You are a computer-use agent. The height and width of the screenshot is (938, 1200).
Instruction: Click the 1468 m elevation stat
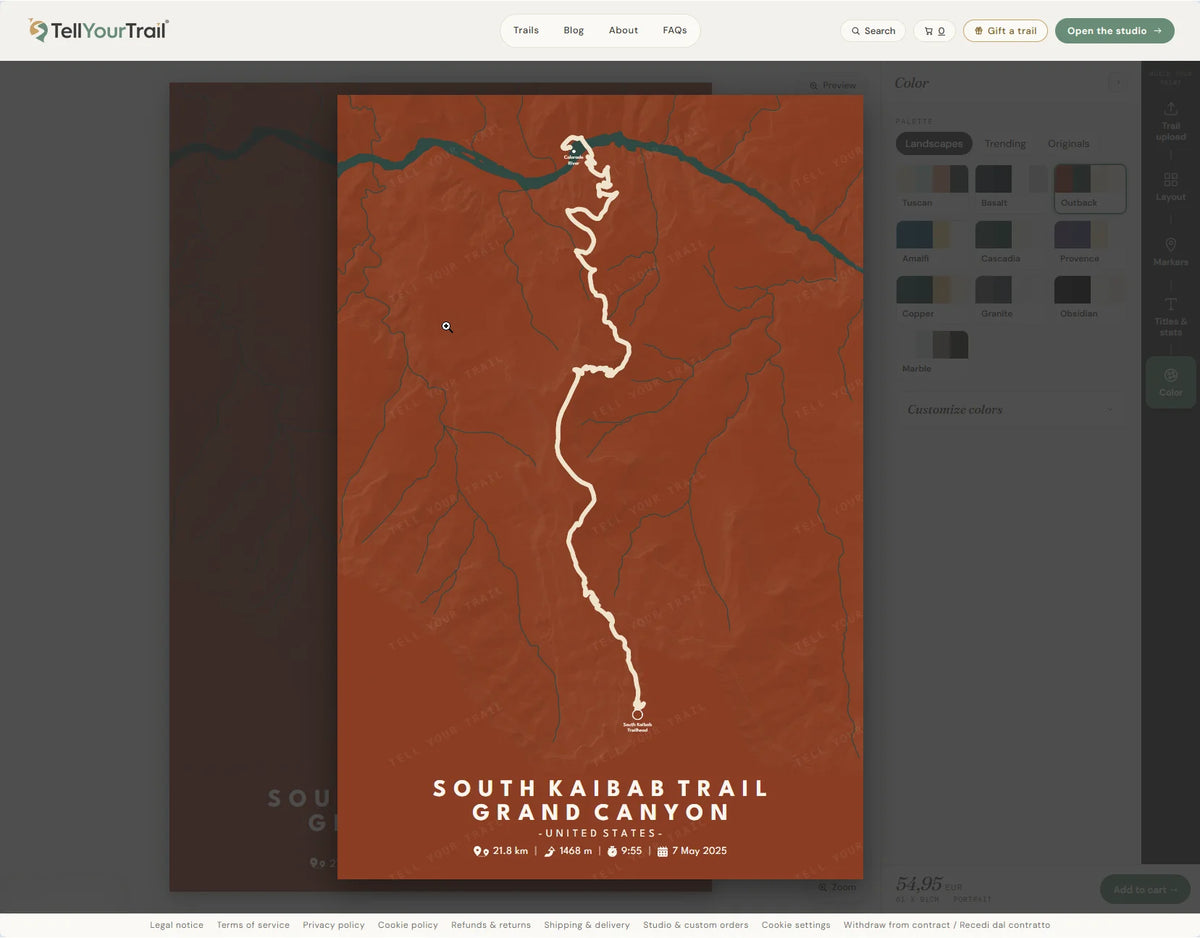568,851
